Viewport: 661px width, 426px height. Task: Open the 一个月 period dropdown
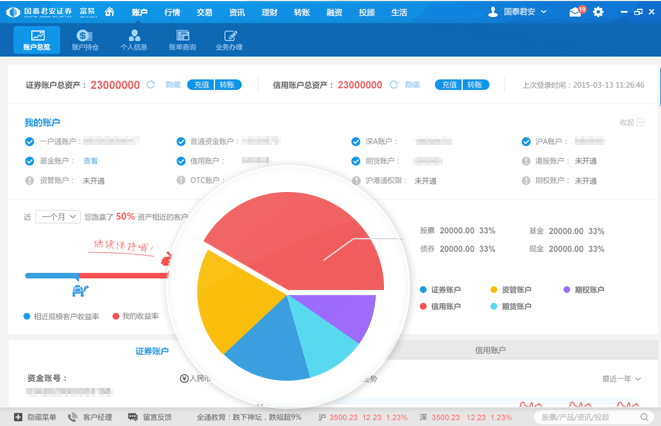tap(57, 216)
